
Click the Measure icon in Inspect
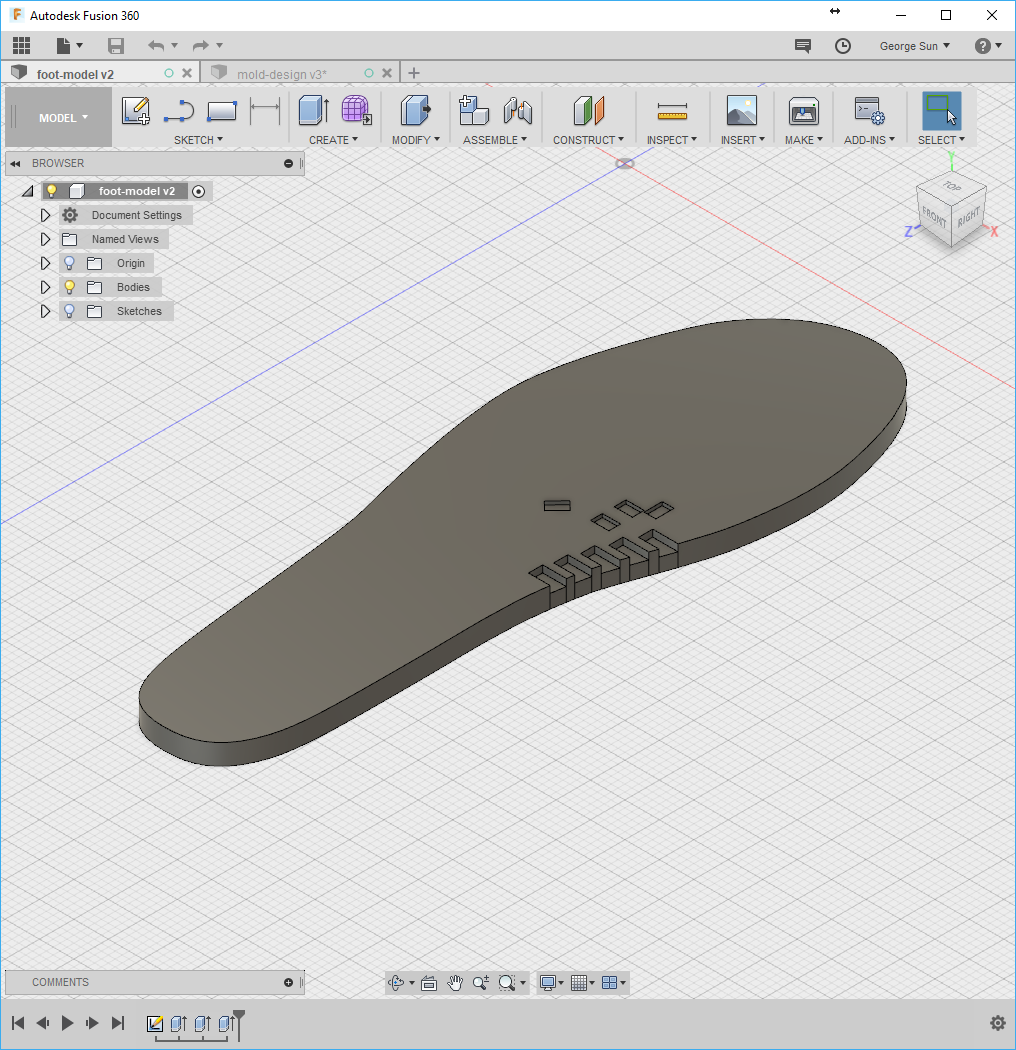pyautogui.click(x=672, y=111)
